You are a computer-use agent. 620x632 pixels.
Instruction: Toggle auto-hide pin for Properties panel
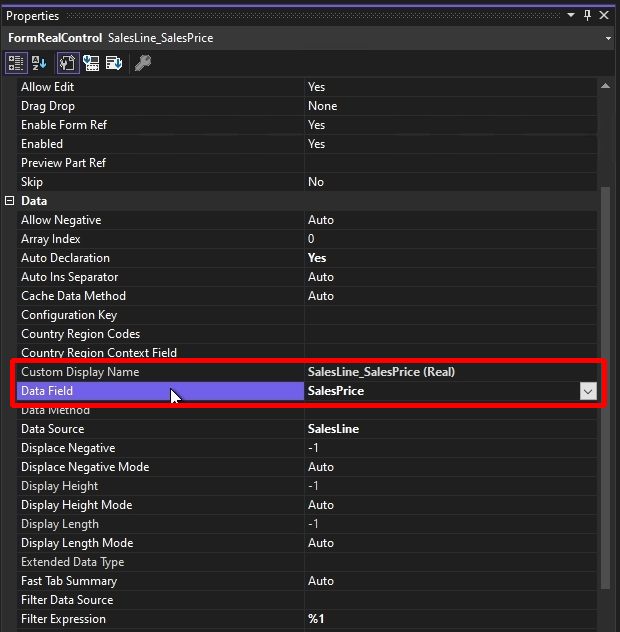589,15
